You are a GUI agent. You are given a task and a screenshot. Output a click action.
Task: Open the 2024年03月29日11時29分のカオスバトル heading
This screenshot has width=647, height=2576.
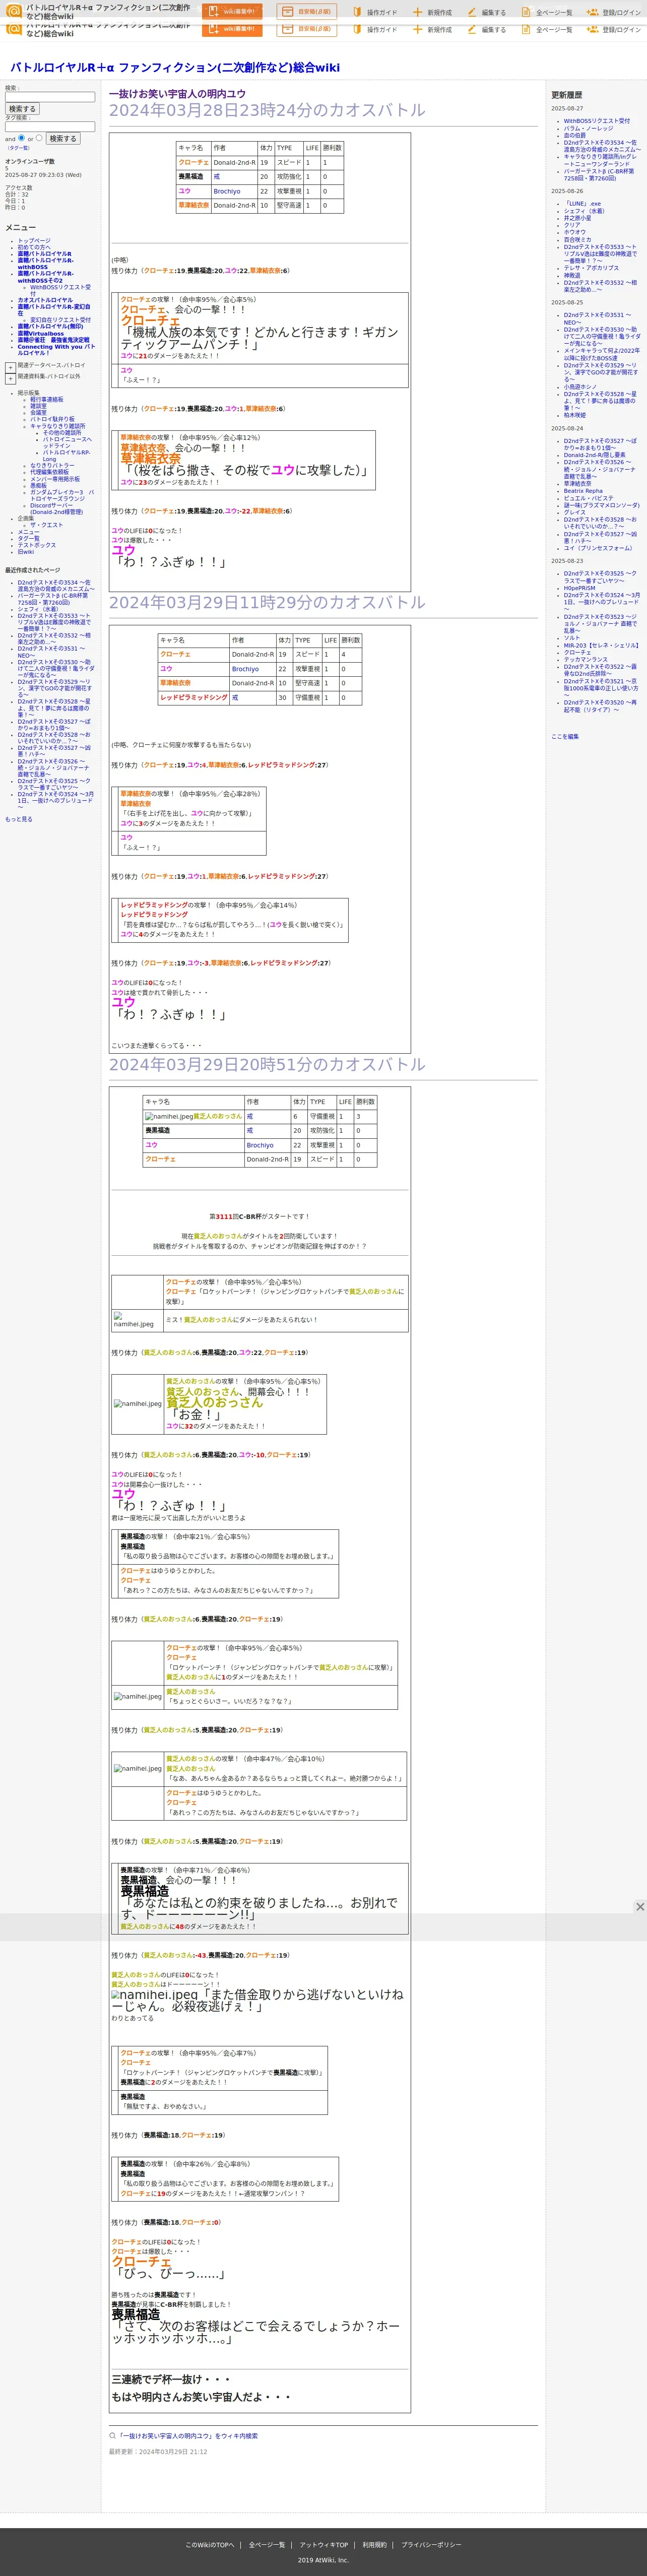(x=267, y=602)
